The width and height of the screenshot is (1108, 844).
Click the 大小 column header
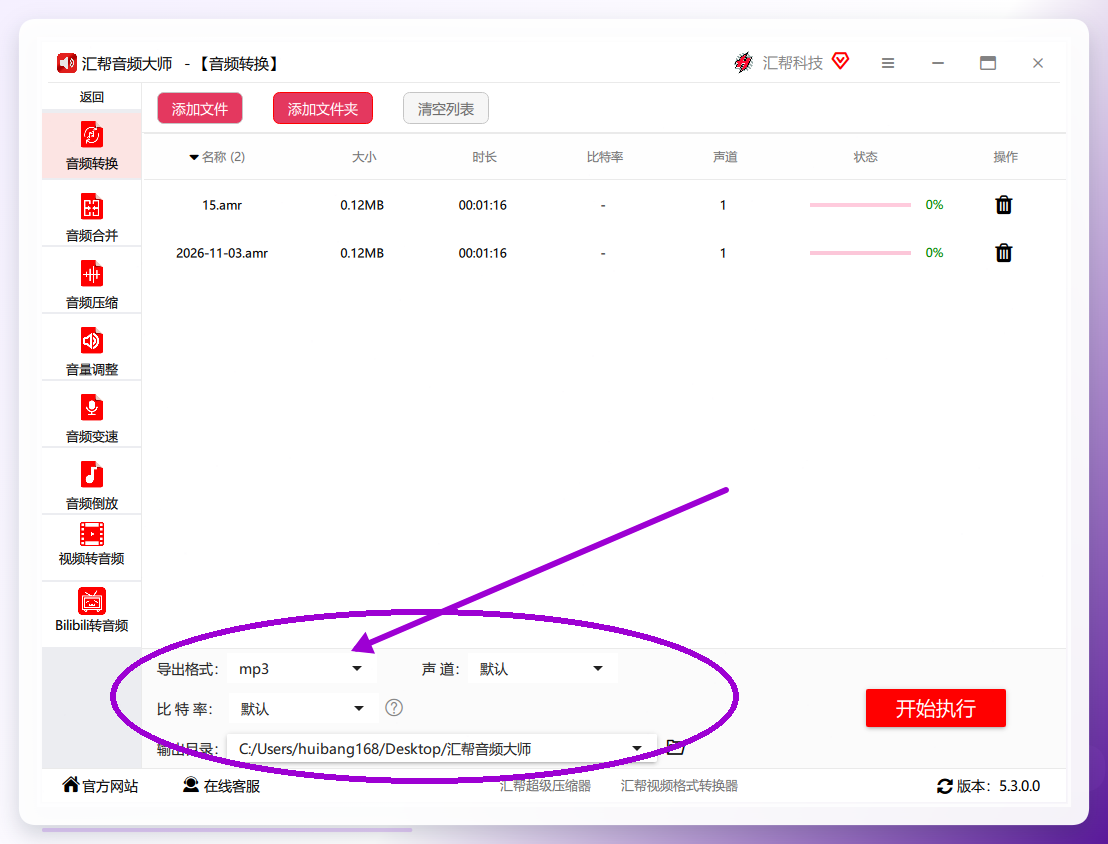click(x=365, y=157)
